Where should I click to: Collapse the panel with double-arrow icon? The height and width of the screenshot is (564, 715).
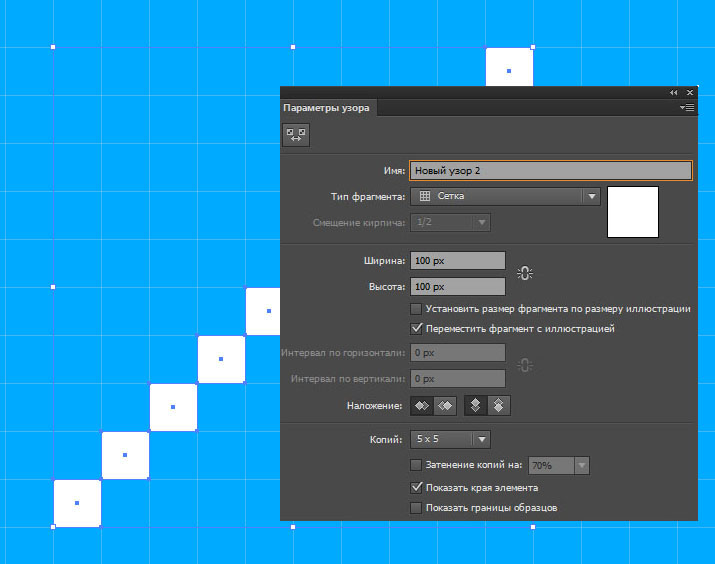pyautogui.click(x=674, y=92)
